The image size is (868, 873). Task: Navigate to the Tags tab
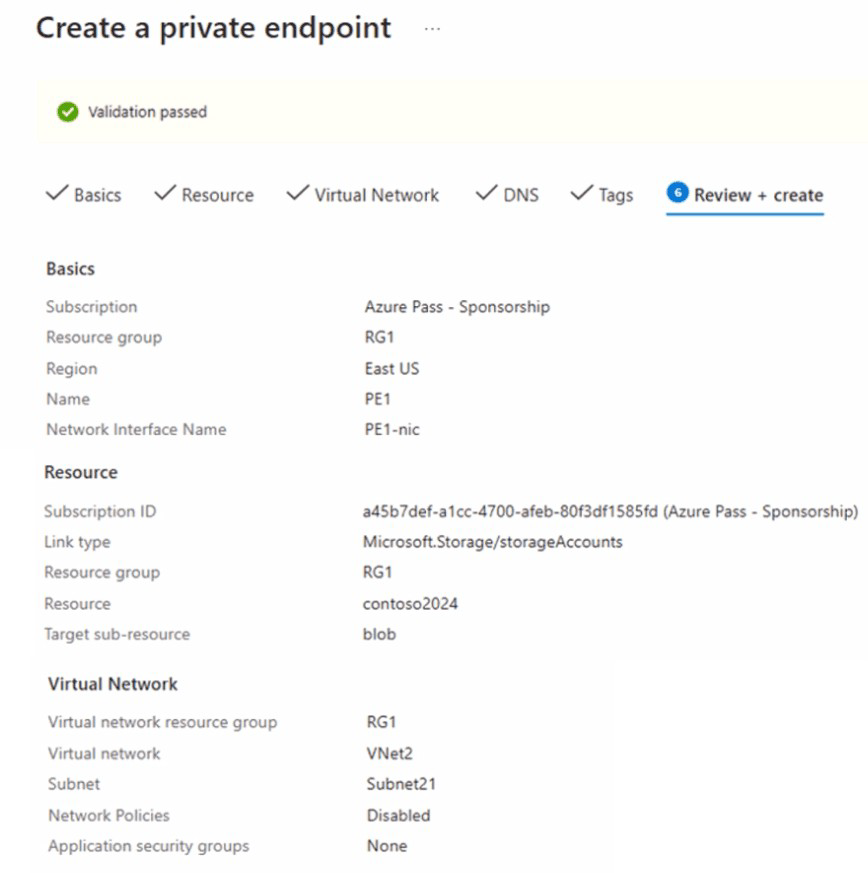pos(615,195)
